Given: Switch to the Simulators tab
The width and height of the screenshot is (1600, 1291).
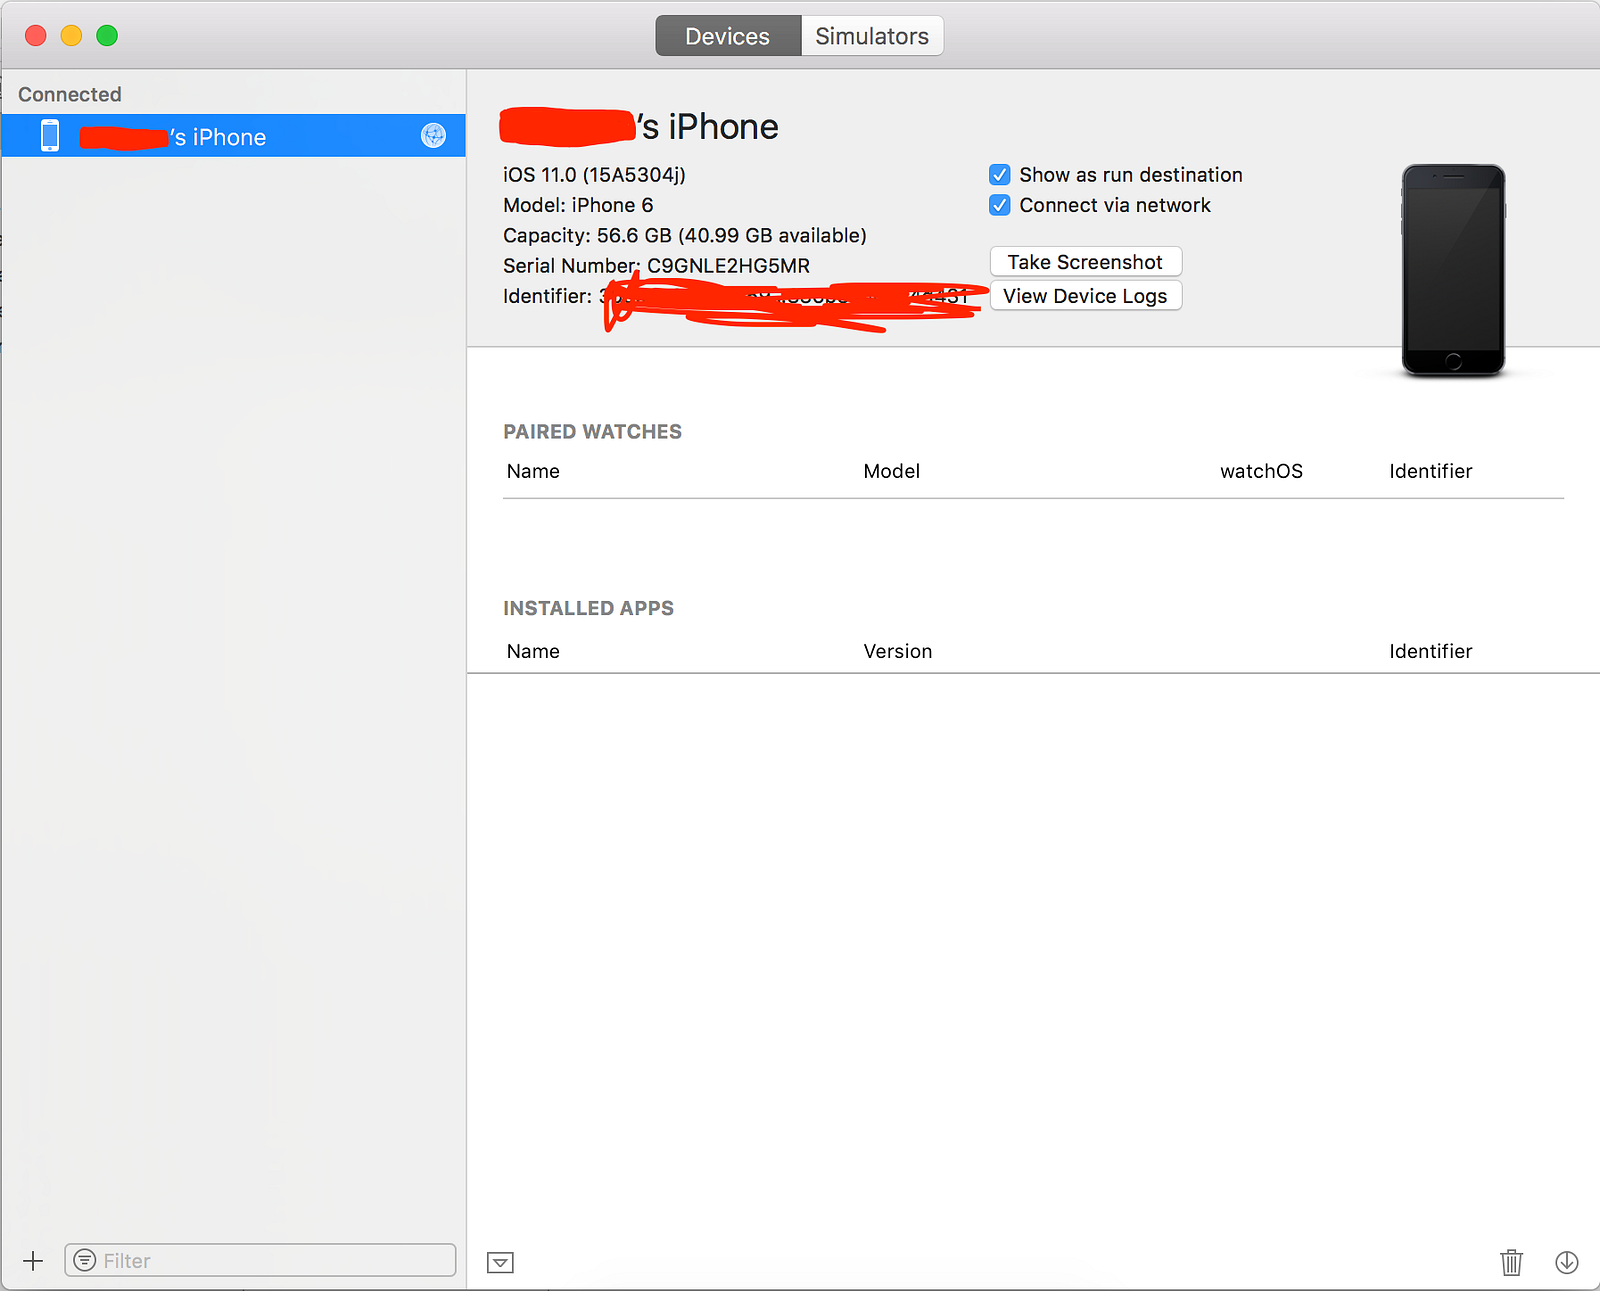Looking at the screenshot, I should pyautogui.click(x=872, y=36).
